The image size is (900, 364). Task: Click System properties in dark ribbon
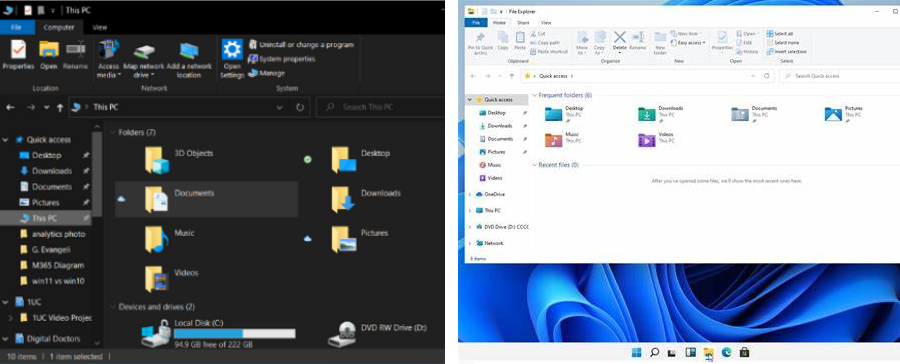coord(281,59)
